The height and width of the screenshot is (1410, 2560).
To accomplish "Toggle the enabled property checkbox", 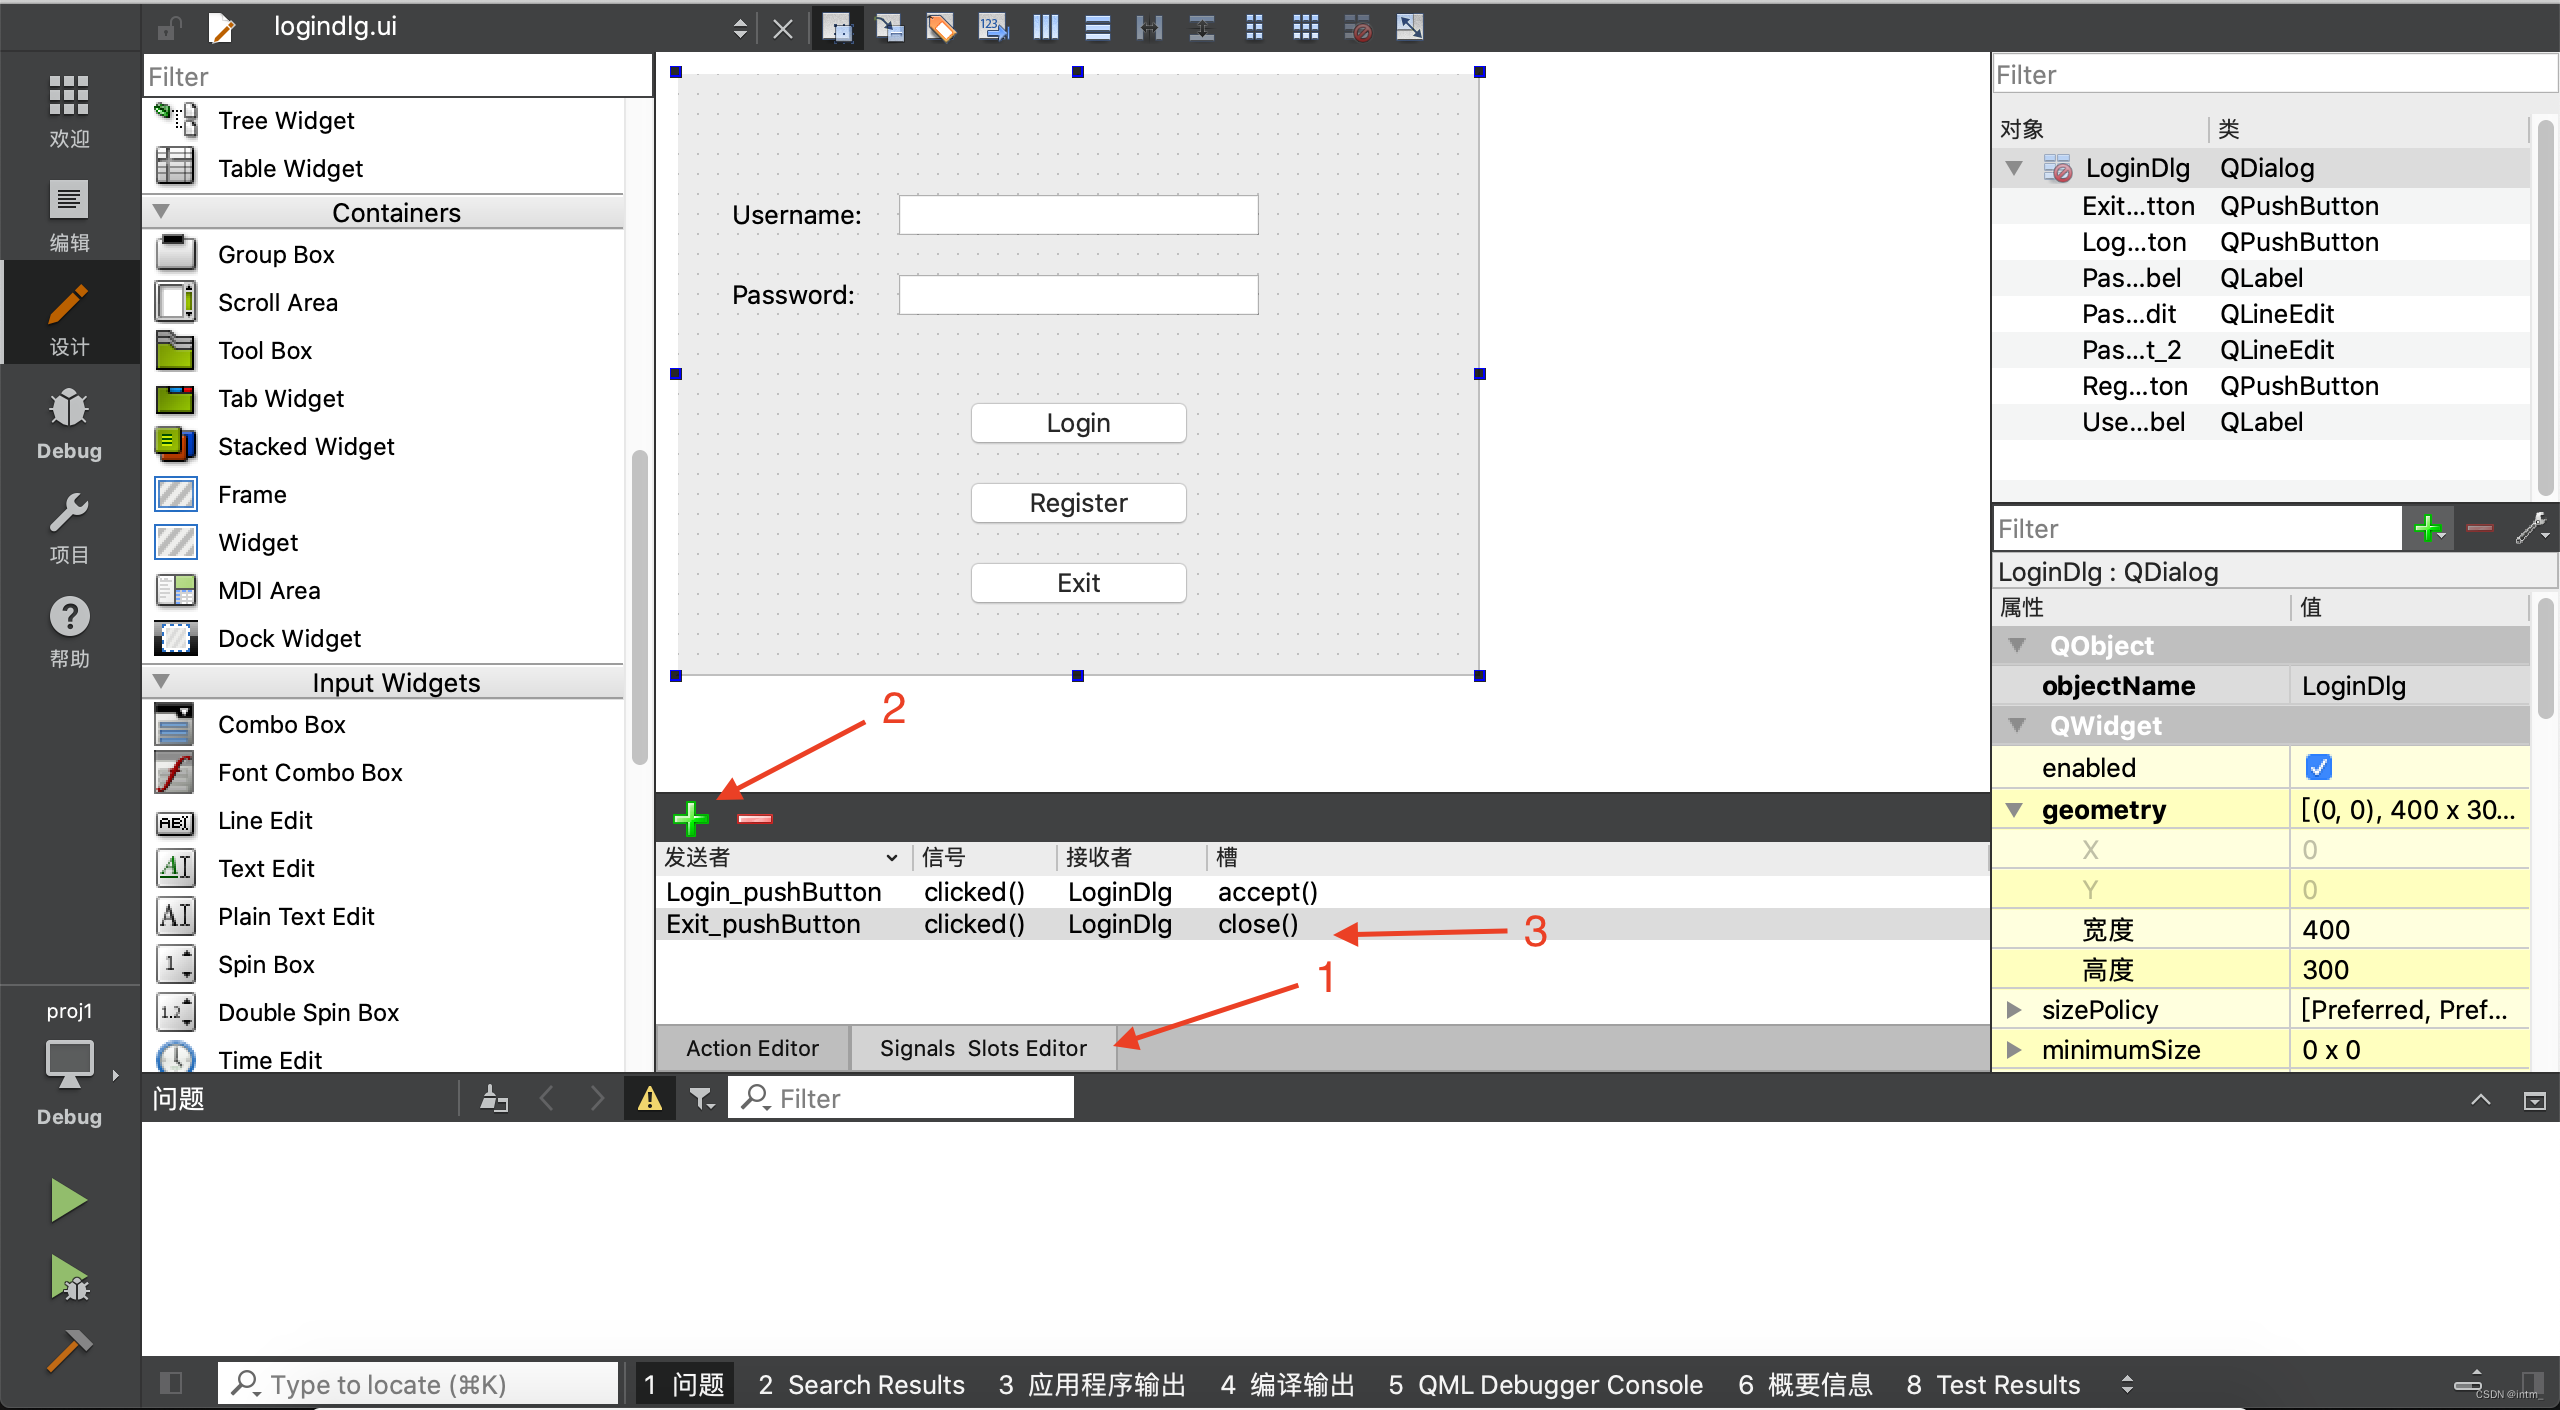I will [x=2318, y=767].
